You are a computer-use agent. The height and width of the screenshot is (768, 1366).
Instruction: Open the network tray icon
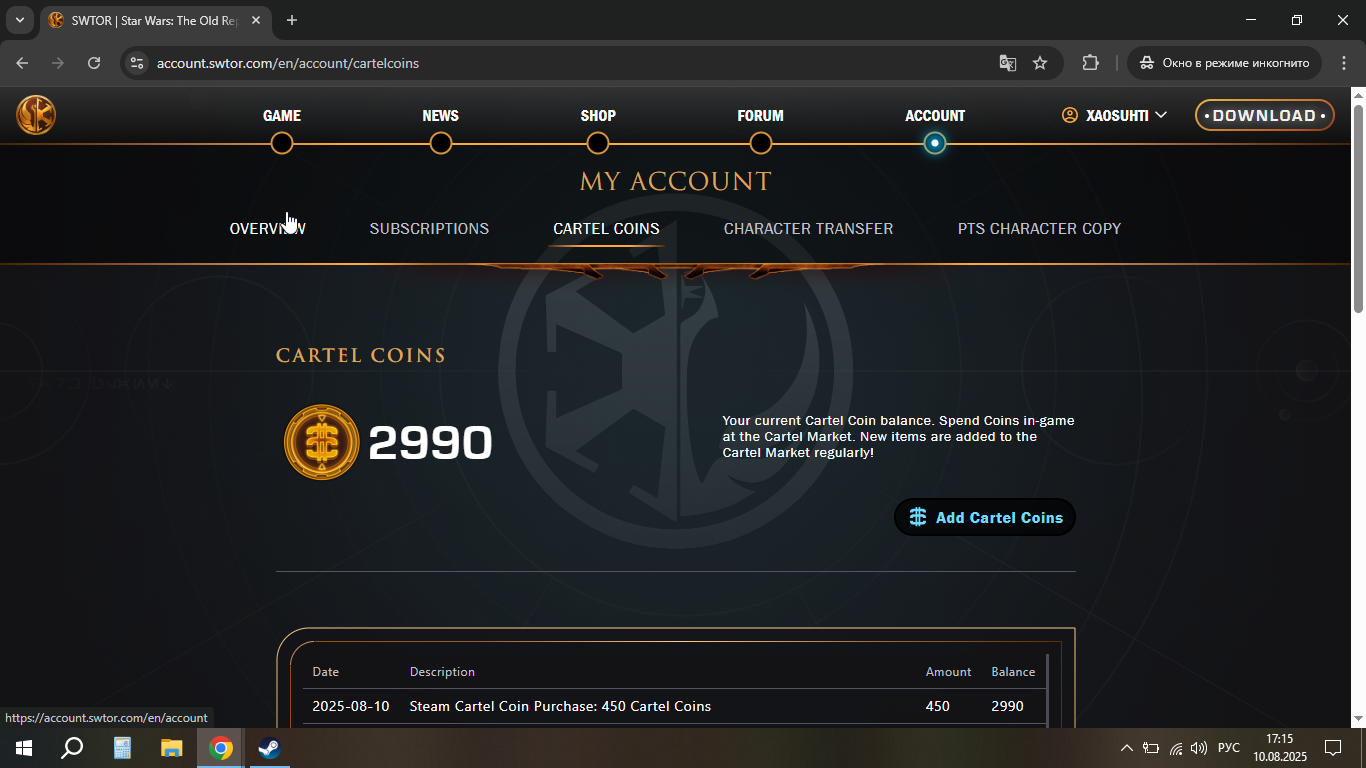(1176, 748)
